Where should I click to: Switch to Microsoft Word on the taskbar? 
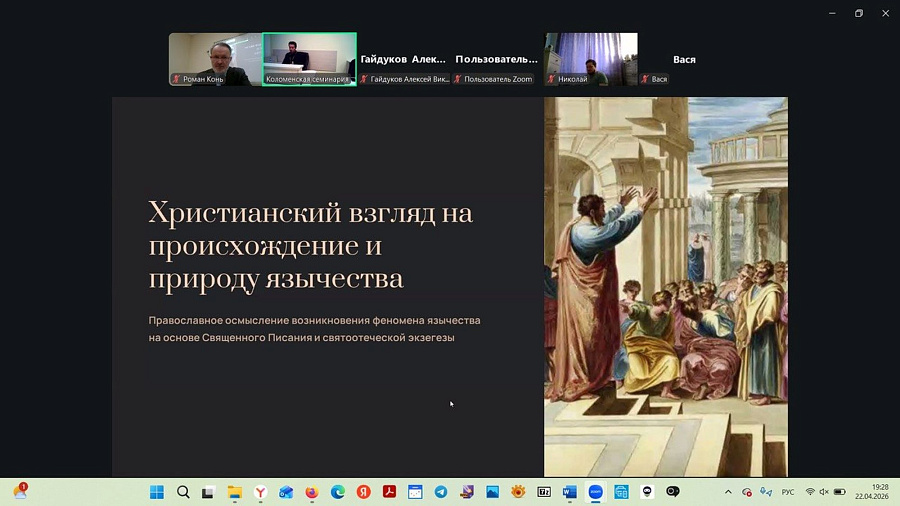(x=569, y=492)
